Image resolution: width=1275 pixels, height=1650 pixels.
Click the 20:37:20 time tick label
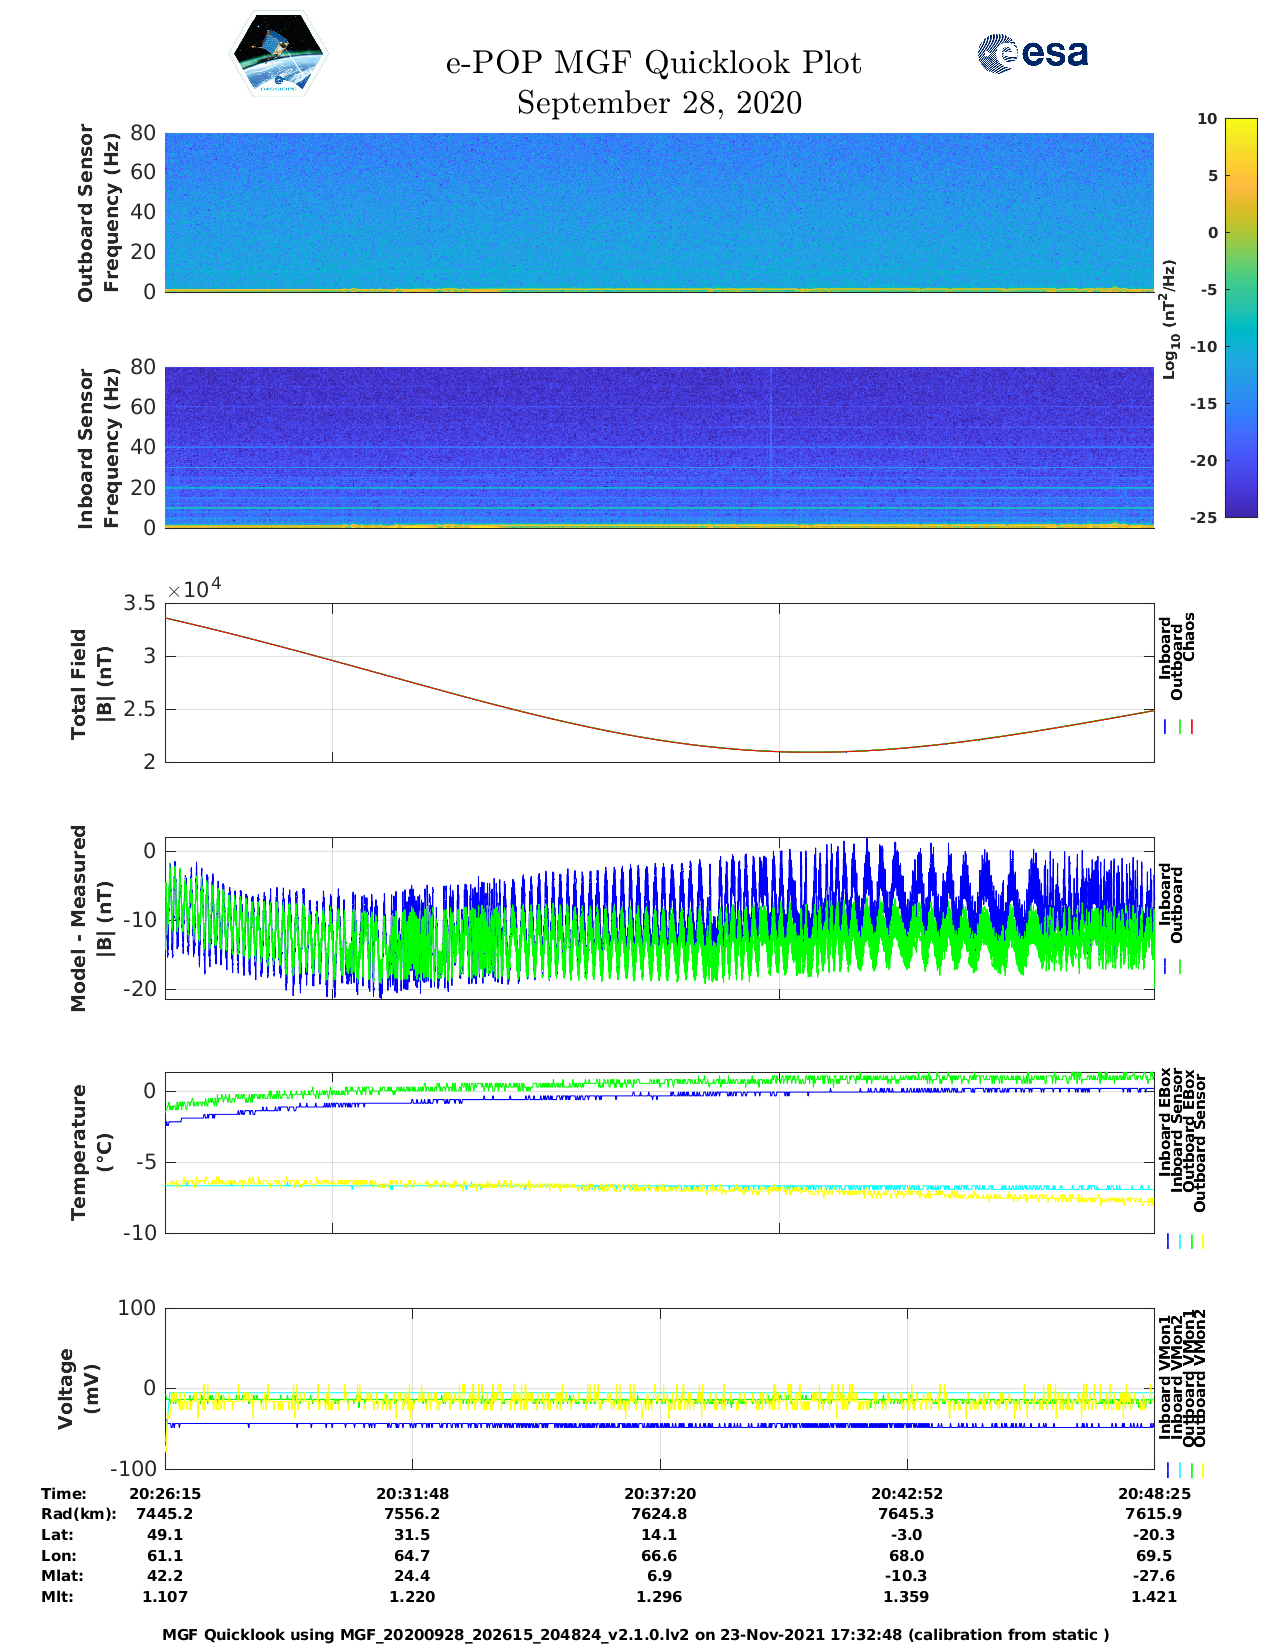660,1493
